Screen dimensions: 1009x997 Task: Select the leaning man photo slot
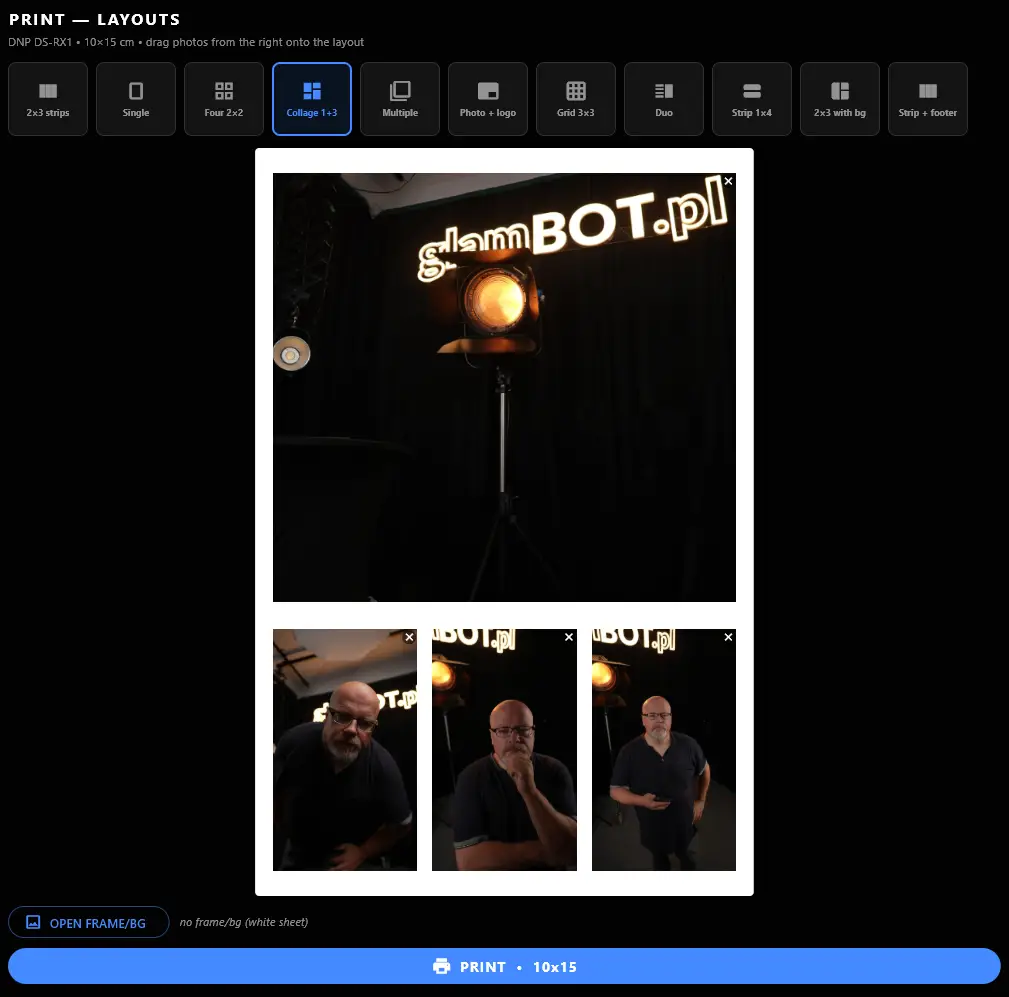345,750
